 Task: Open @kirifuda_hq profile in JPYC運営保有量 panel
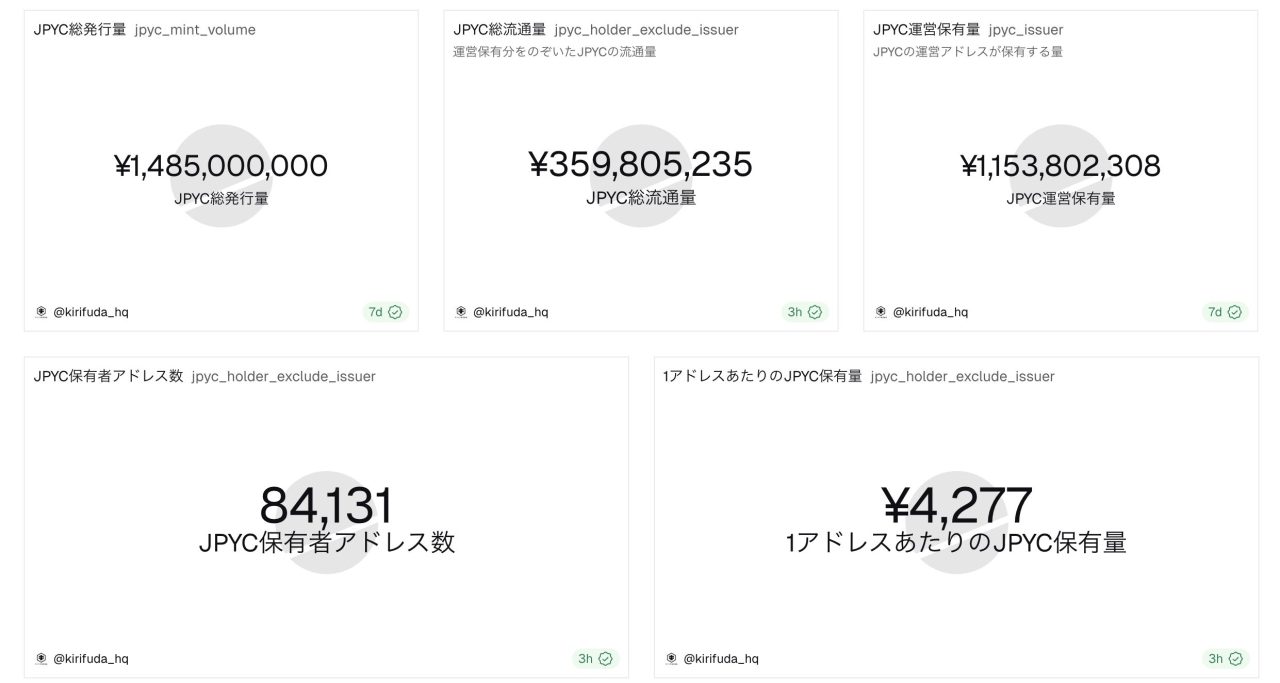point(930,312)
